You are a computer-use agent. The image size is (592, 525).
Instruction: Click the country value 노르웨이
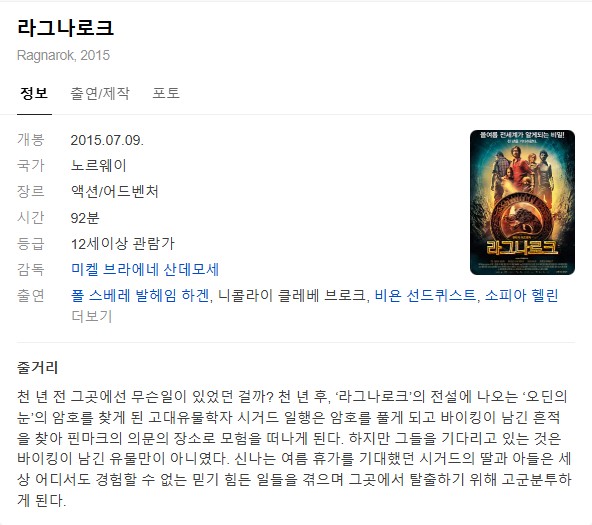99,166
